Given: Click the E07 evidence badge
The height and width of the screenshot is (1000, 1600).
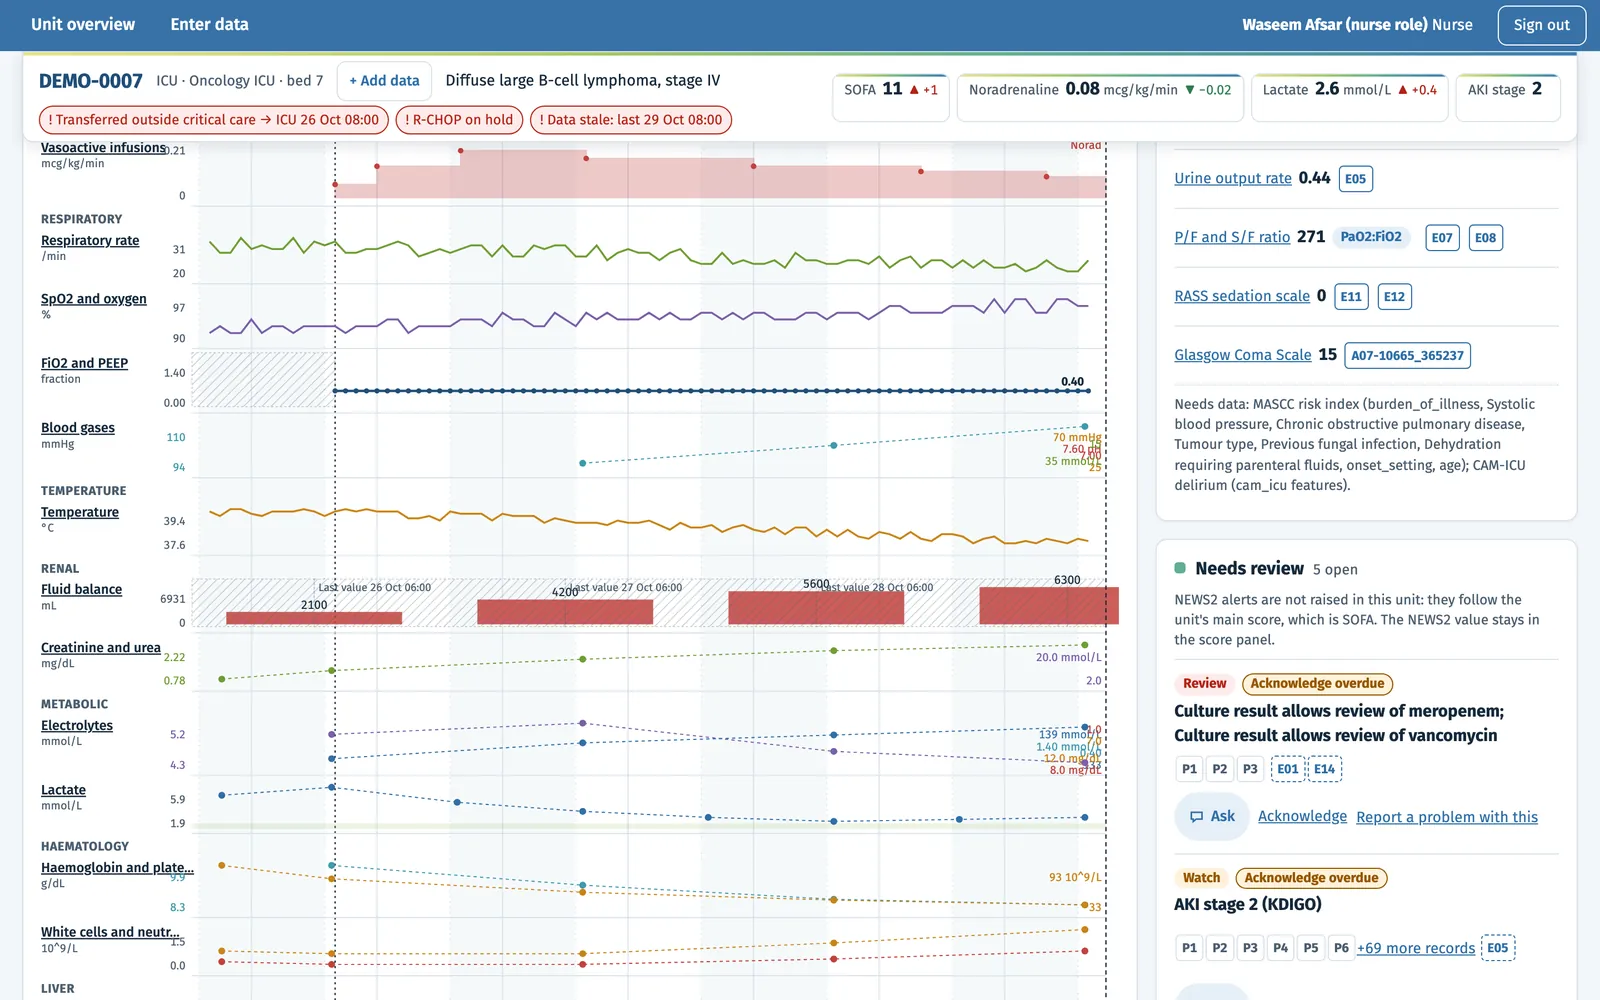Looking at the screenshot, I should [1442, 238].
